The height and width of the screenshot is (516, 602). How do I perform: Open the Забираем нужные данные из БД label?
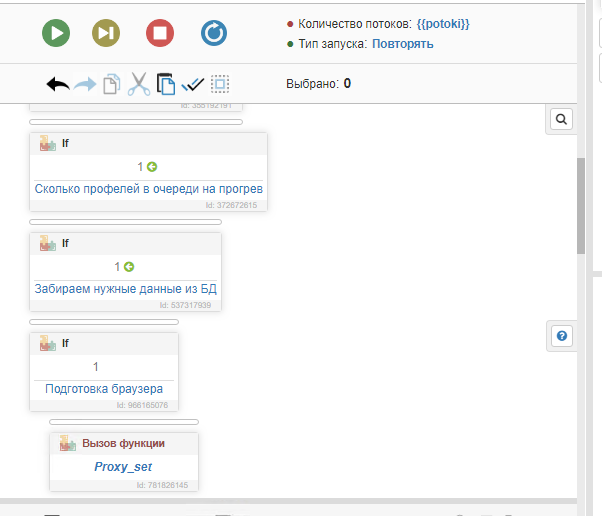click(x=126, y=288)
